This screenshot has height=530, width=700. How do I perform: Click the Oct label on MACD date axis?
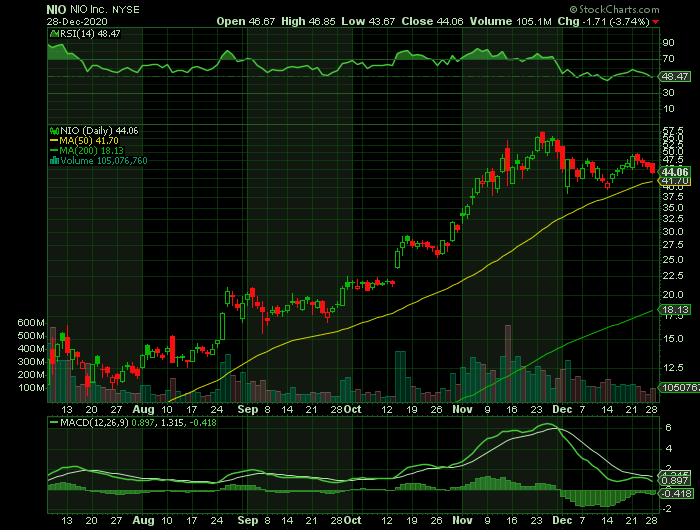[353, 520]
